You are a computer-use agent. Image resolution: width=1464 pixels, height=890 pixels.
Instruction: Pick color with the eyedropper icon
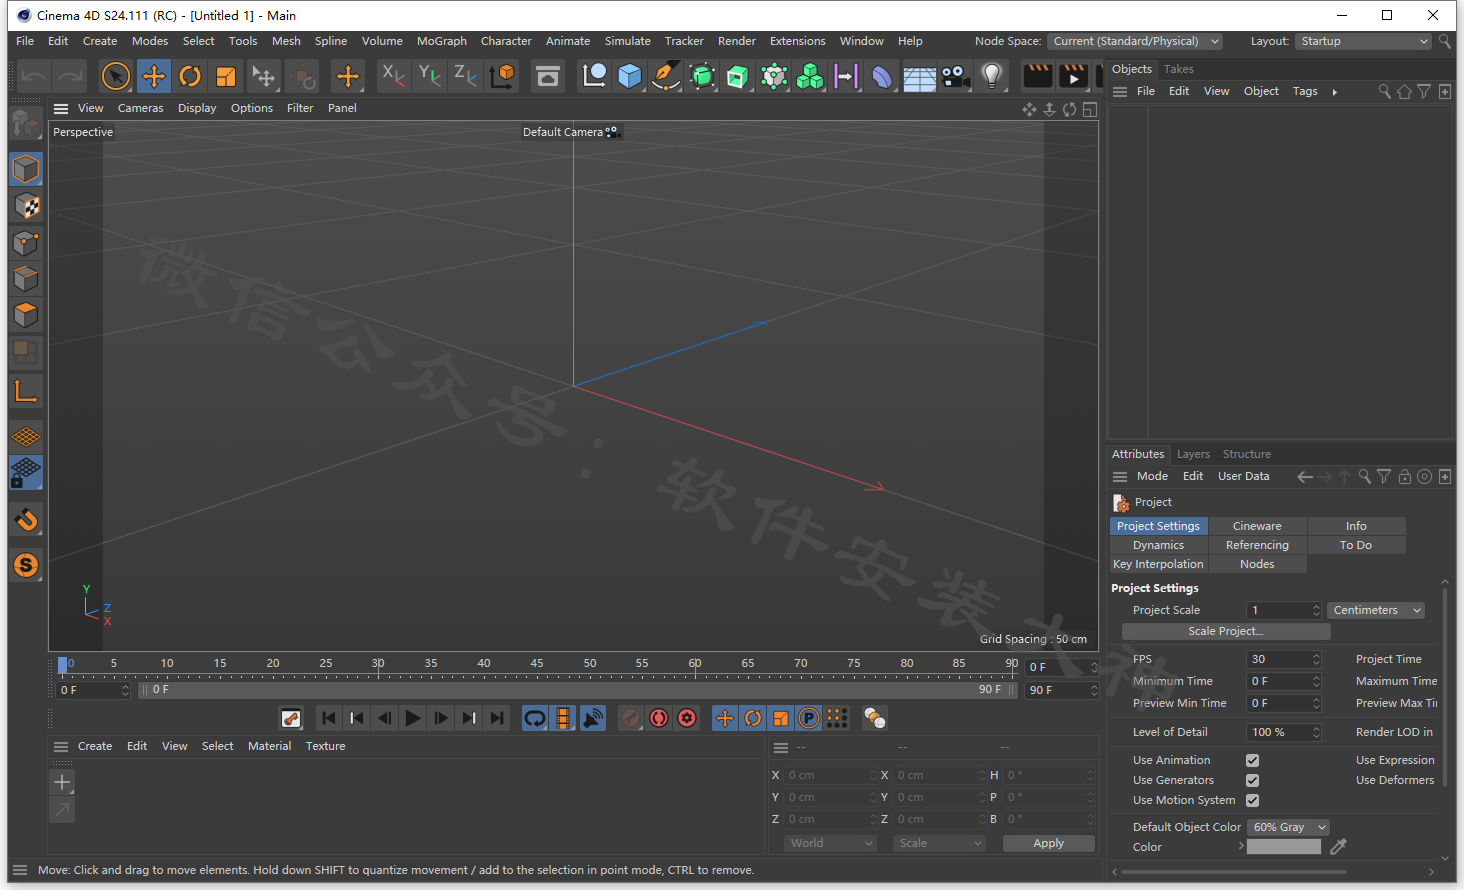click(1338, 846)
